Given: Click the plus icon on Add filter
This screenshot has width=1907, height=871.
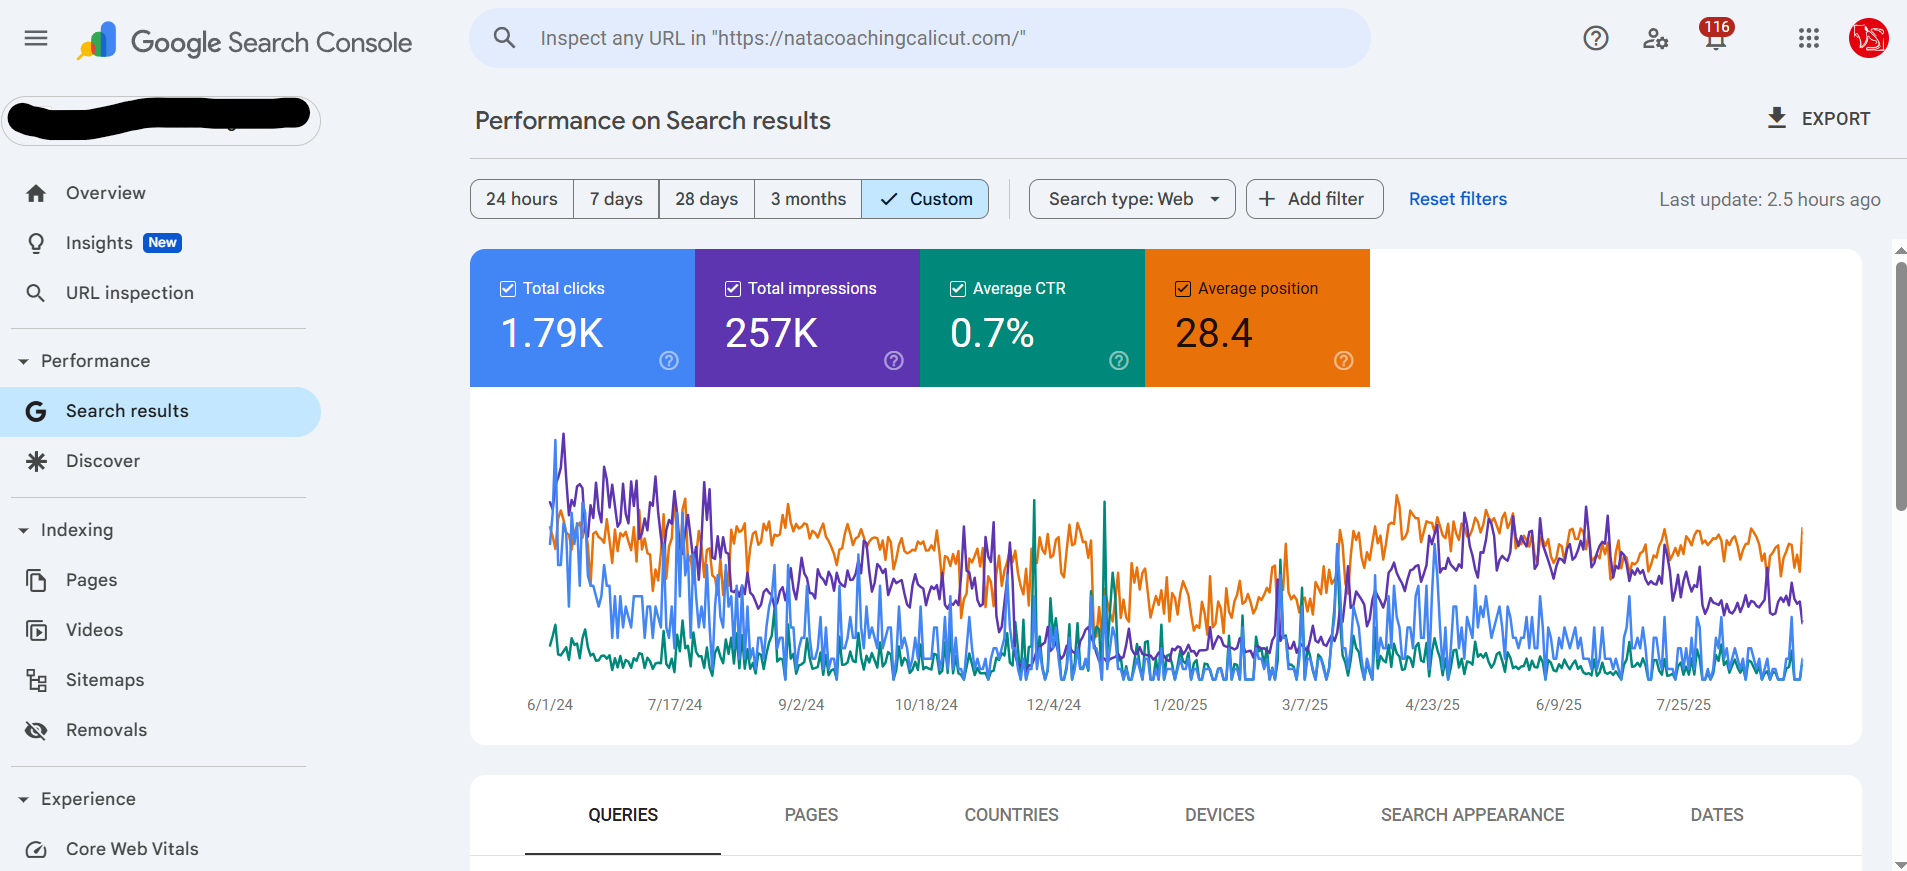Looking at the screenshot, I should (x=1267, y=199).
